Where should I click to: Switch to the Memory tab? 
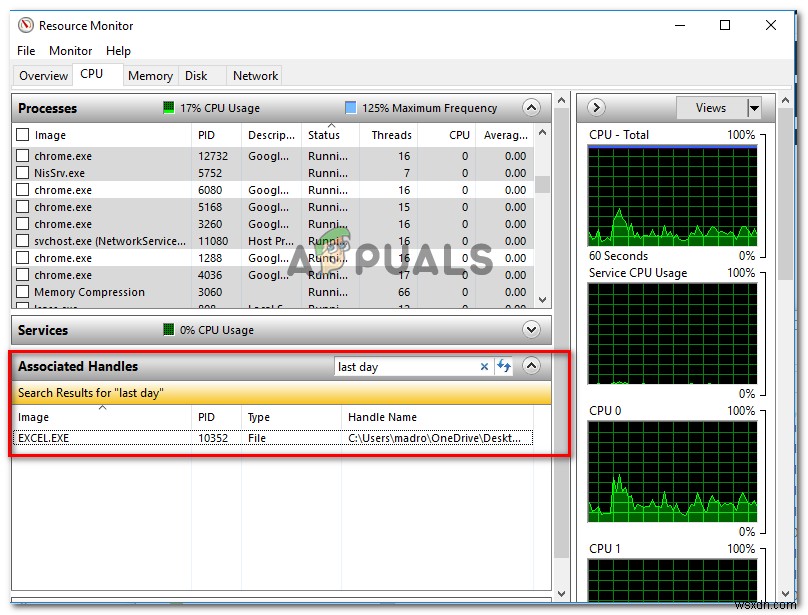coord(150,75)
